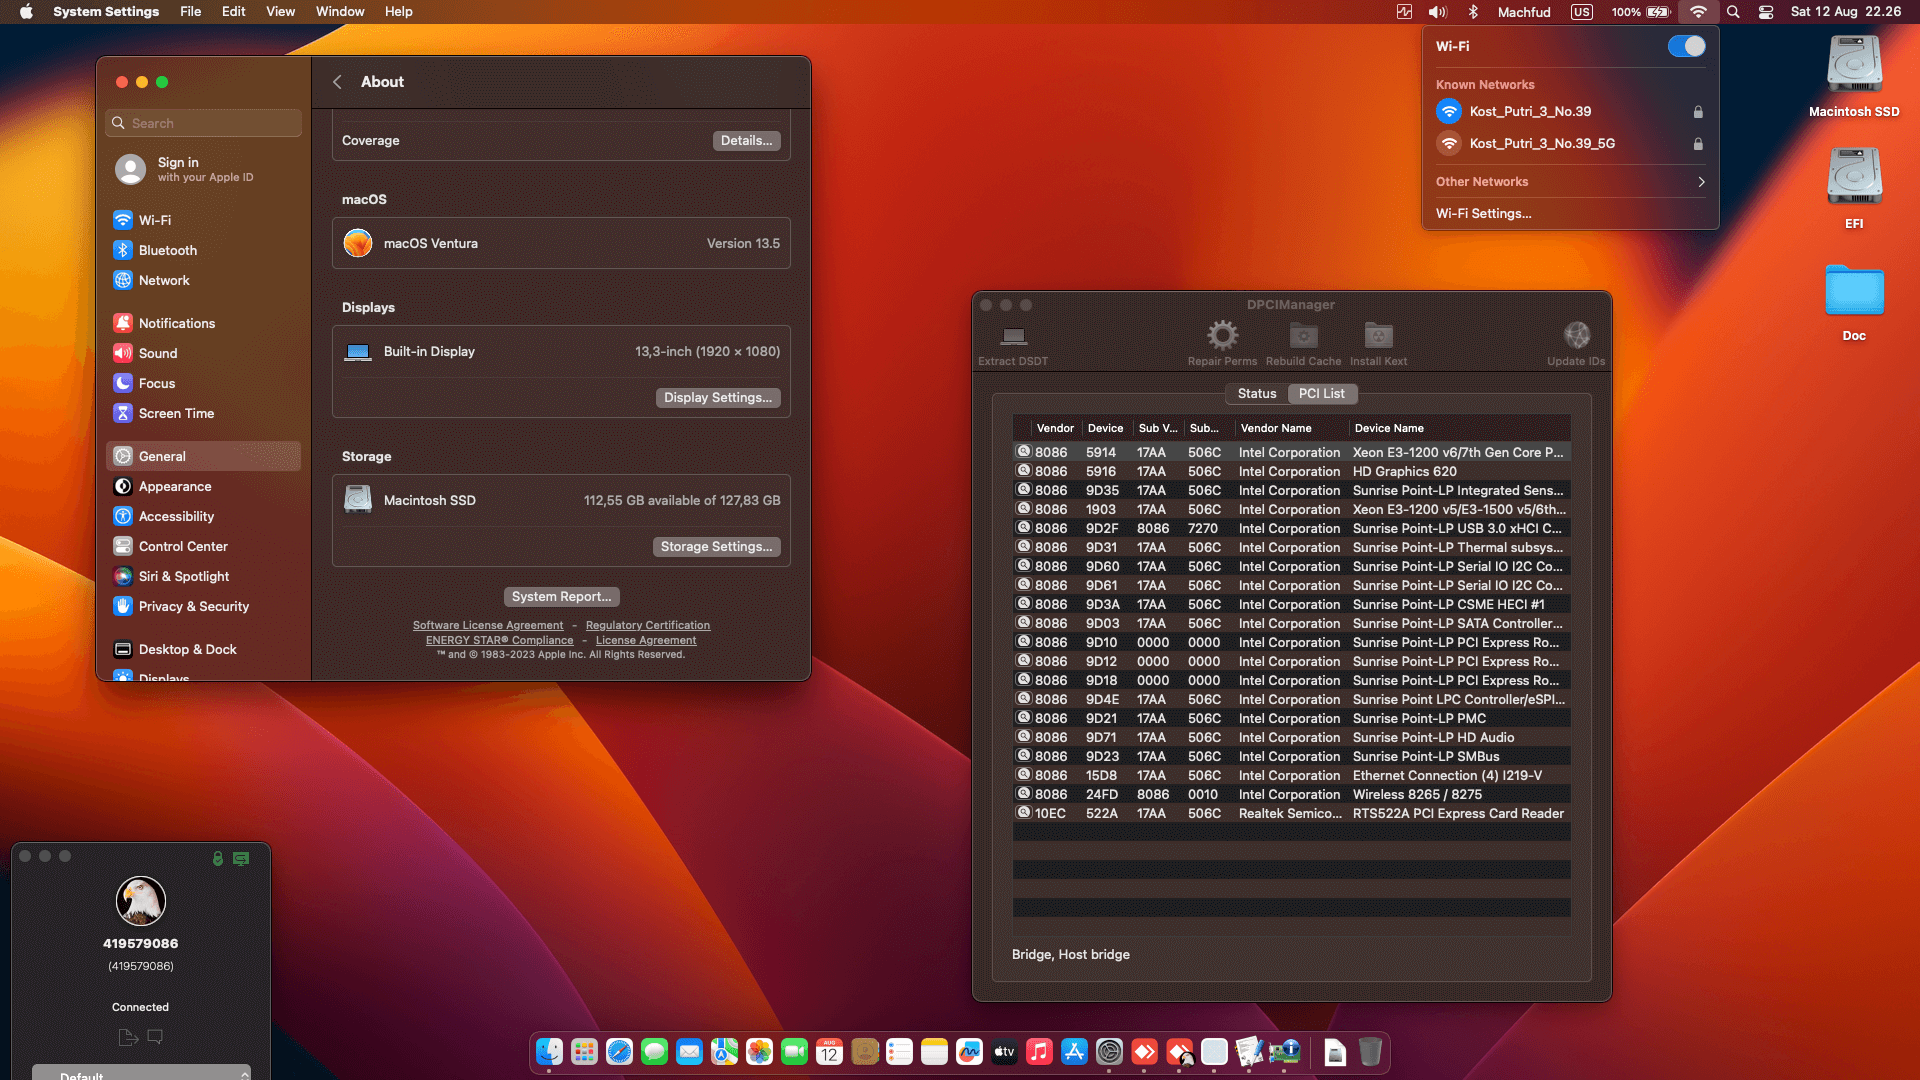The image size is (1920, 1080).
Task: Click the System Report… button
Action: point(561,597)
